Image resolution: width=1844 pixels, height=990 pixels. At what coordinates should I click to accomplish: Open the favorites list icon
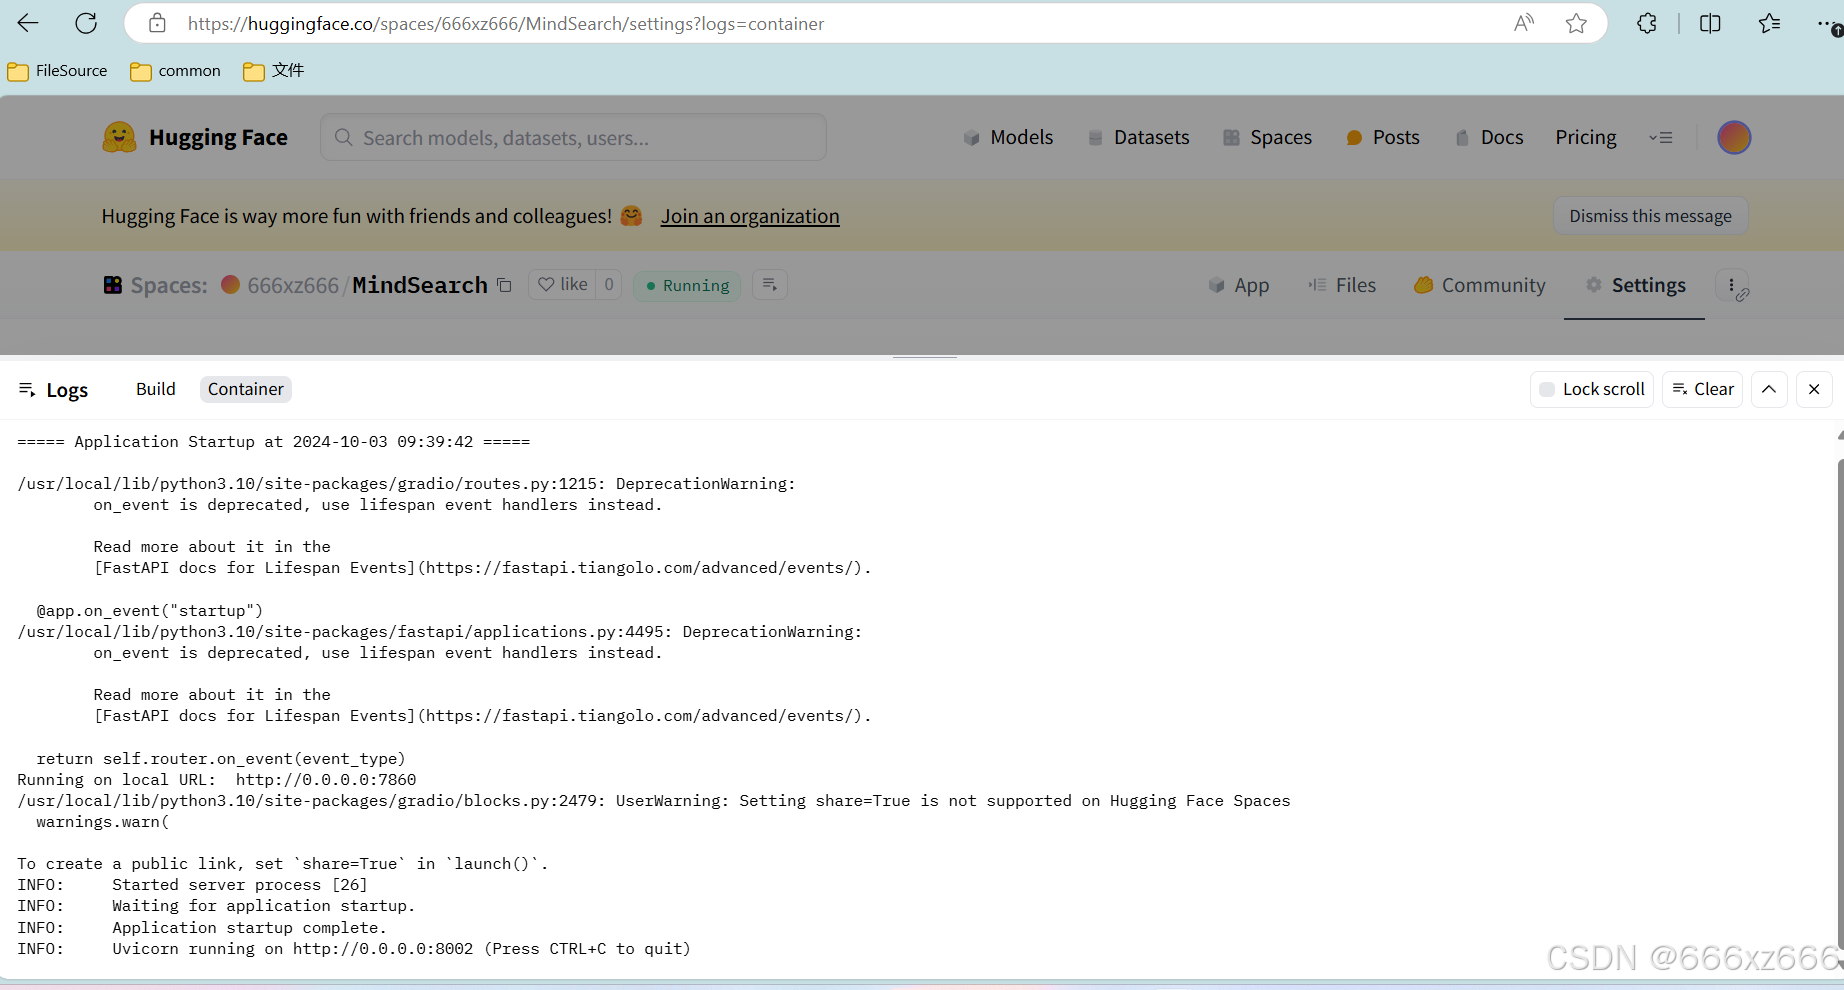click(1769, 23)
